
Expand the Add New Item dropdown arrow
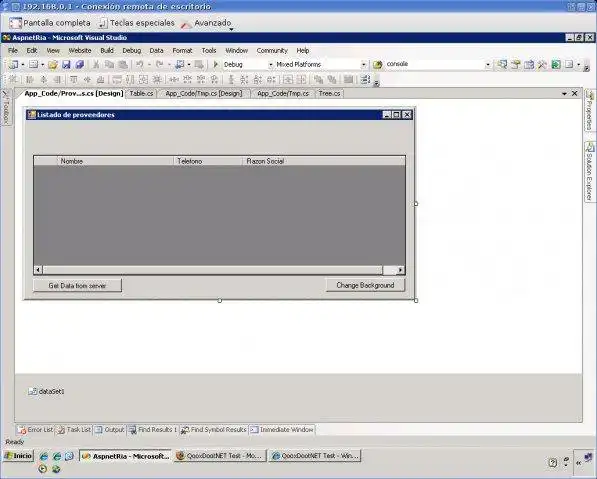pos(43,65)
